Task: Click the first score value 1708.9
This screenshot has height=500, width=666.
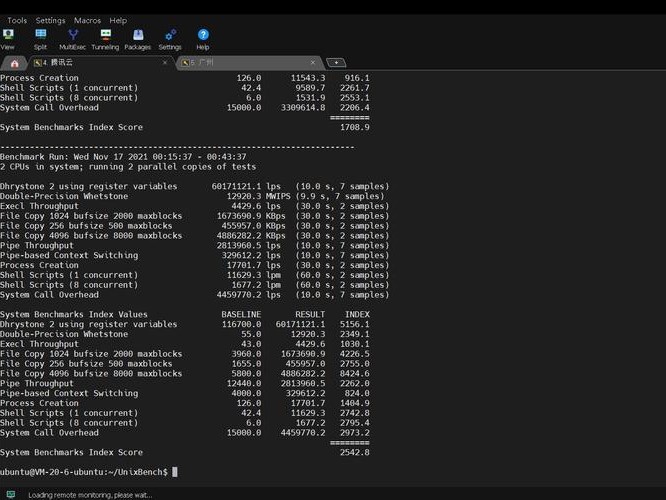Action: point(355,127)
